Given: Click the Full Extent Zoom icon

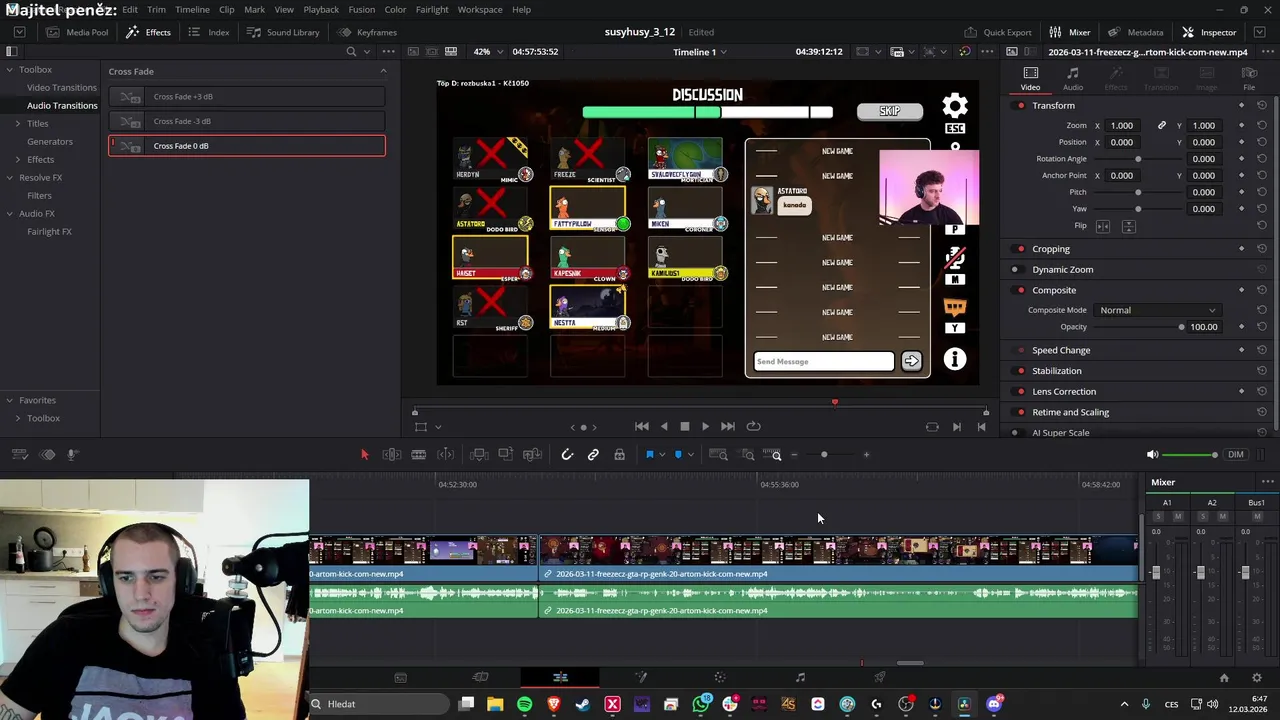Looking at the screenshot, I should [x=718, y=455].
